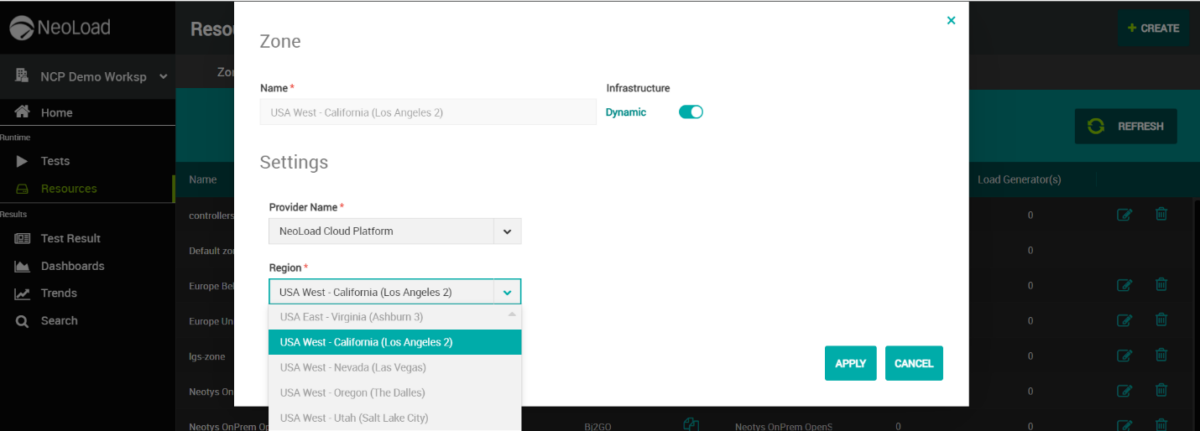Image resolution: width=1200 pixels, height=431 pixels.
Task: Choose USA West - Oregon (The Dalles)
Action: coord(394,392)
